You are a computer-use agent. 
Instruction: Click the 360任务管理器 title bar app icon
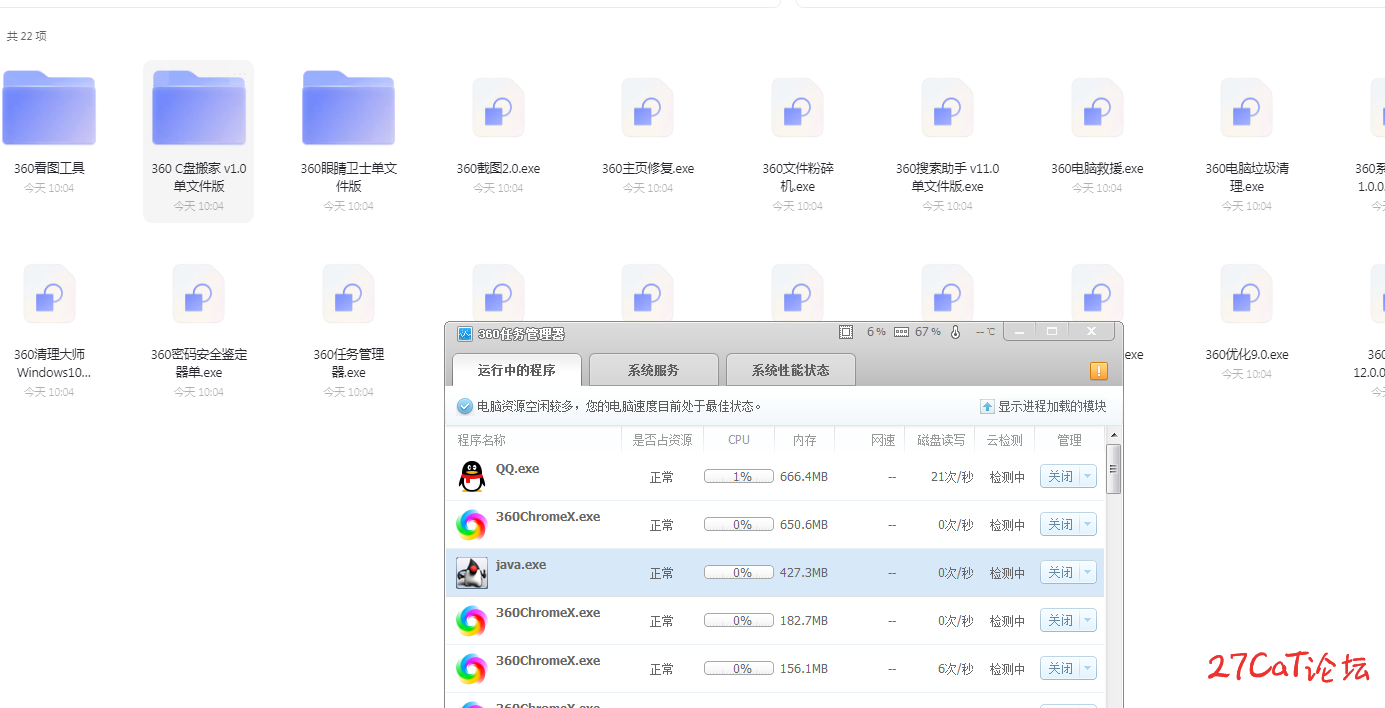tap(465, 334)
